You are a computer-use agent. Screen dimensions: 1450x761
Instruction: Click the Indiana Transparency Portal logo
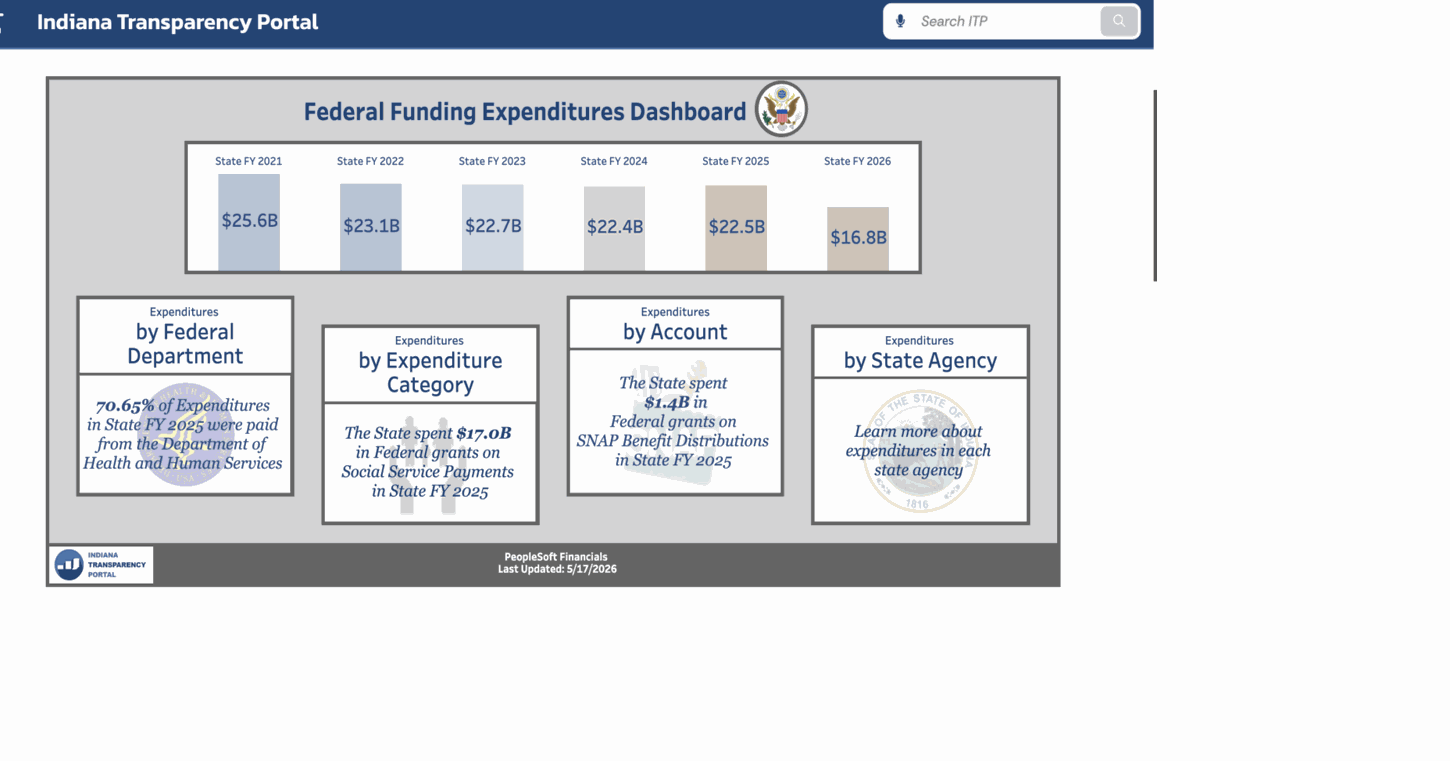coord(101,565)
